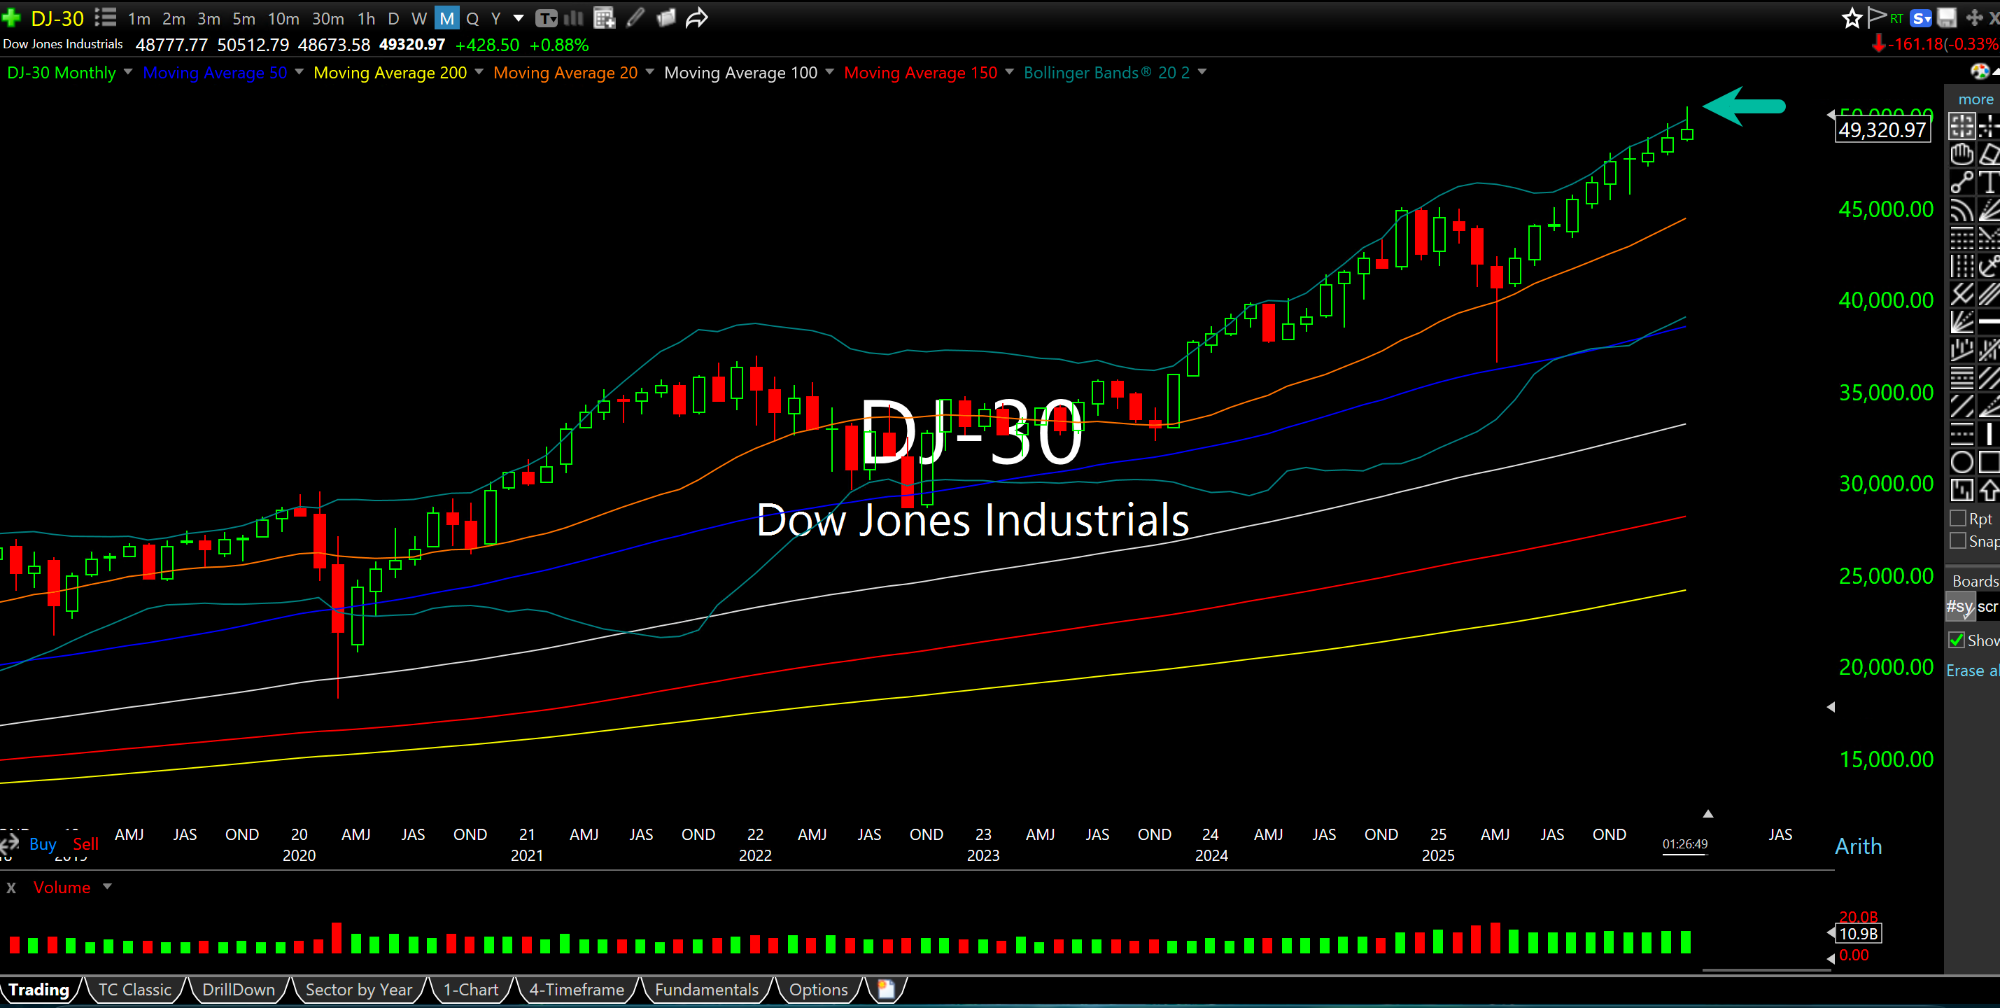Click the star favorite icon

point(1852,18)
